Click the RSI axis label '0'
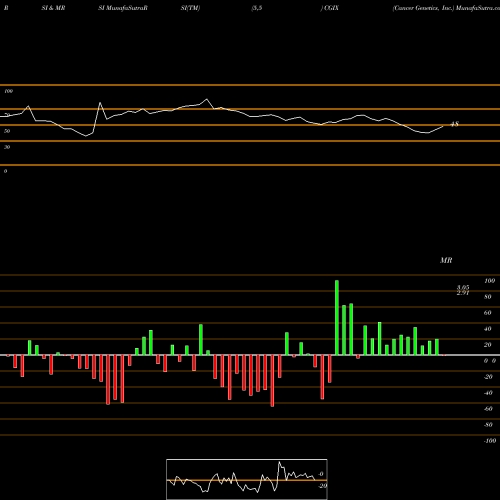Image resolution: width=500 pixels, height=500 pixels. 5,171
